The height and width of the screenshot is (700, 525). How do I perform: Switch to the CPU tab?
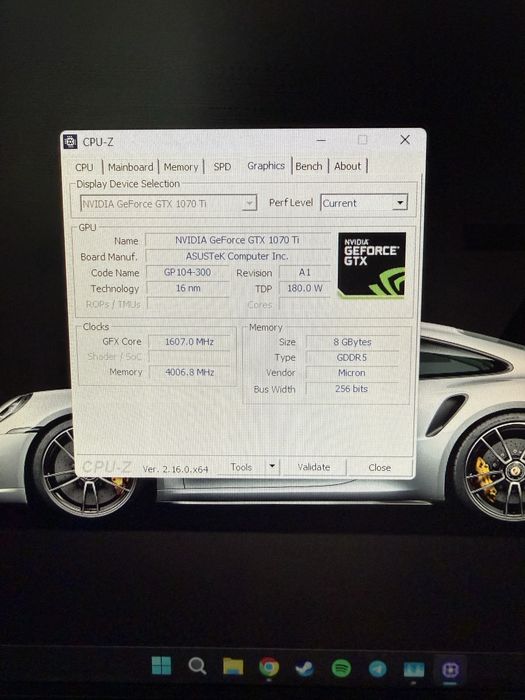coord(84,167)
